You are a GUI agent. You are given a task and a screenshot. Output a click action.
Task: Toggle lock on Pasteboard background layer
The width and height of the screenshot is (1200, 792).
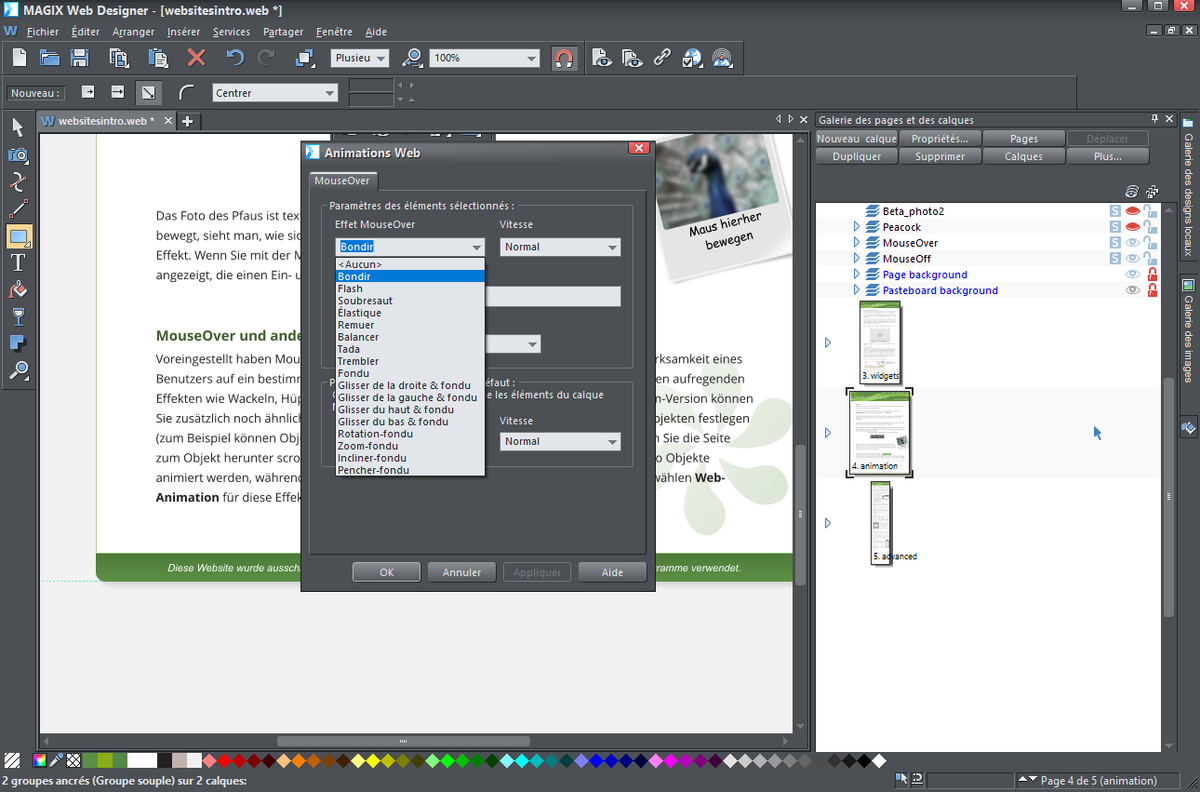1152,290
